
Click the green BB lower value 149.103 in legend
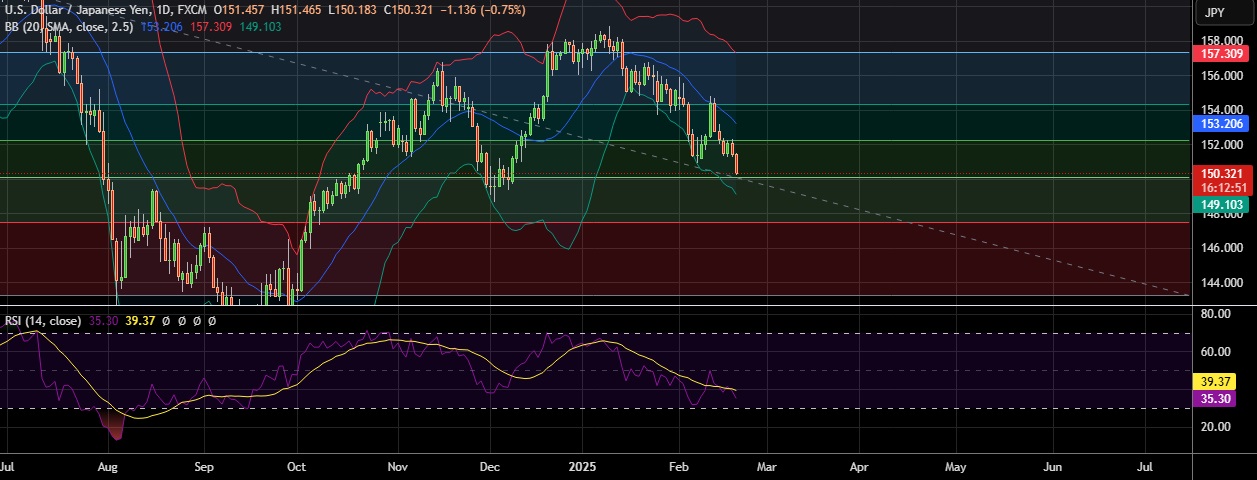259,26
